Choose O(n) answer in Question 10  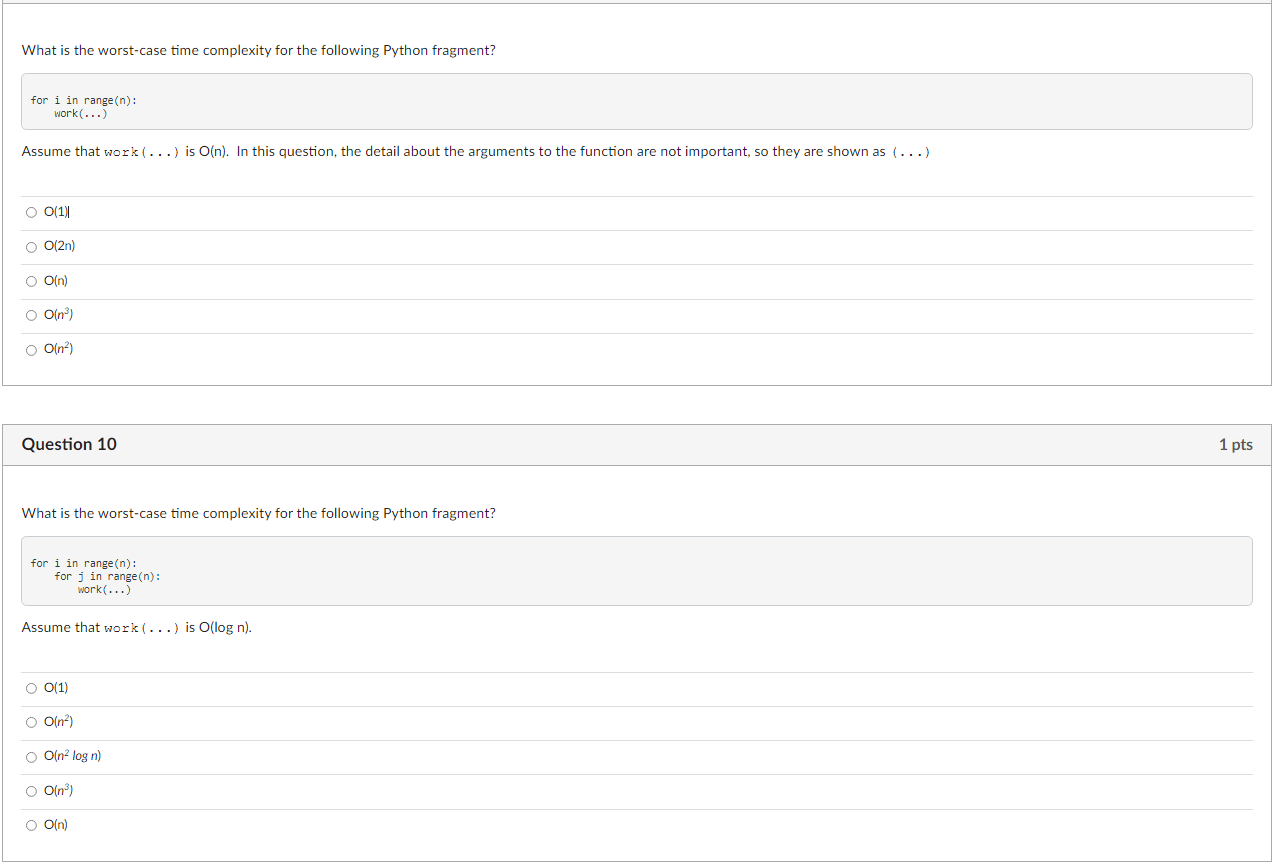(x=31, y=824)
